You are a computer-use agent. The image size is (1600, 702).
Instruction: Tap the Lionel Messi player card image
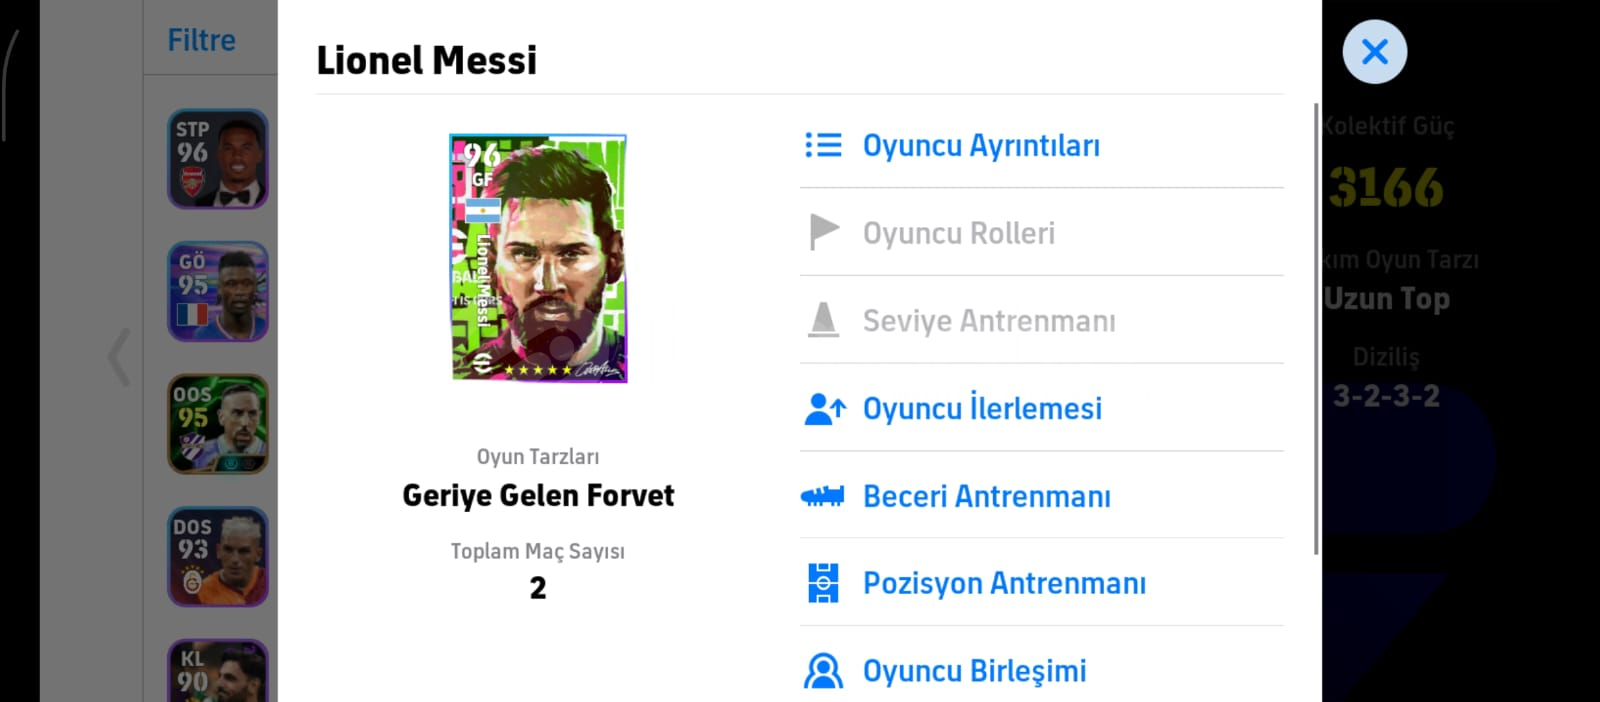538,258
